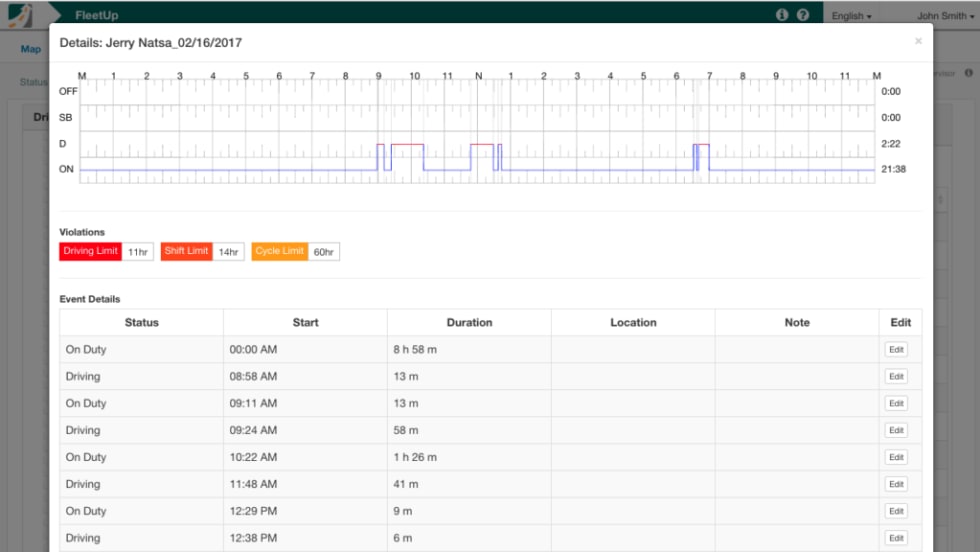Screen dimensions: 980x552
Task: Click the Status column header
Action: pos(141,323)
